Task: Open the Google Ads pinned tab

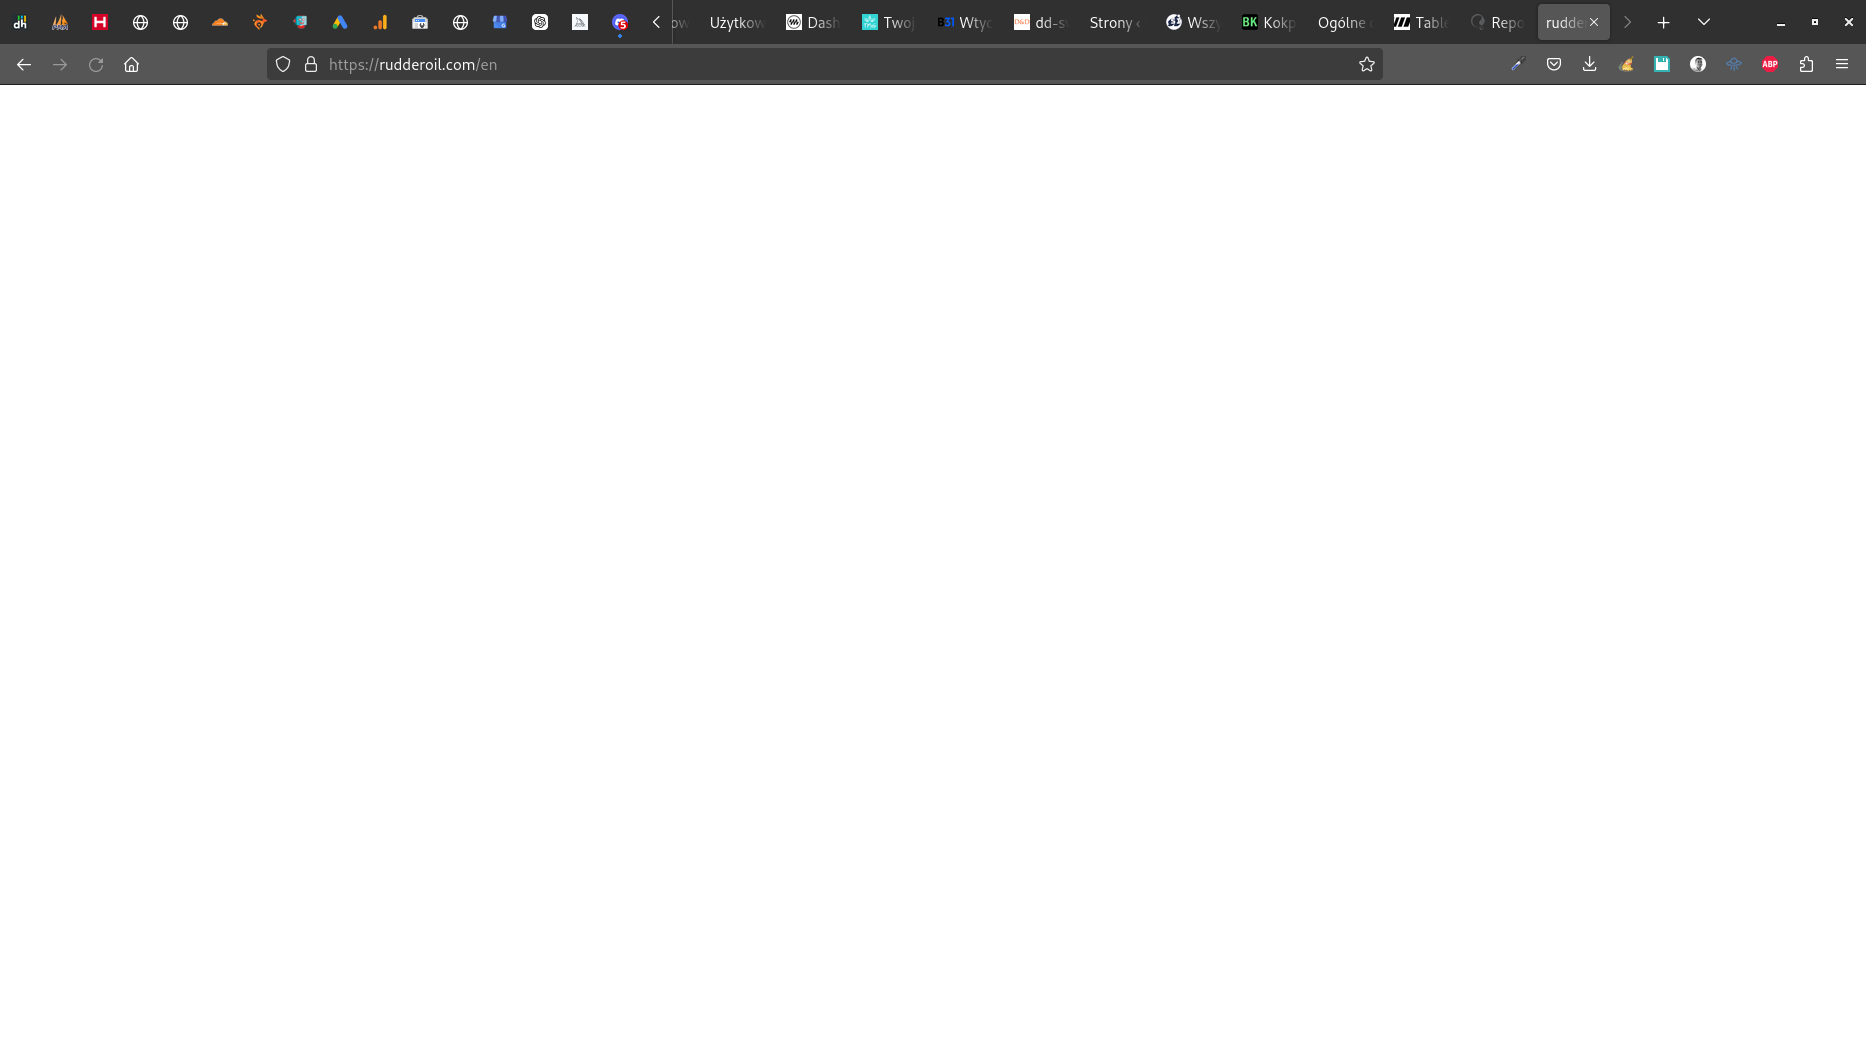Action: coord(340,22)
